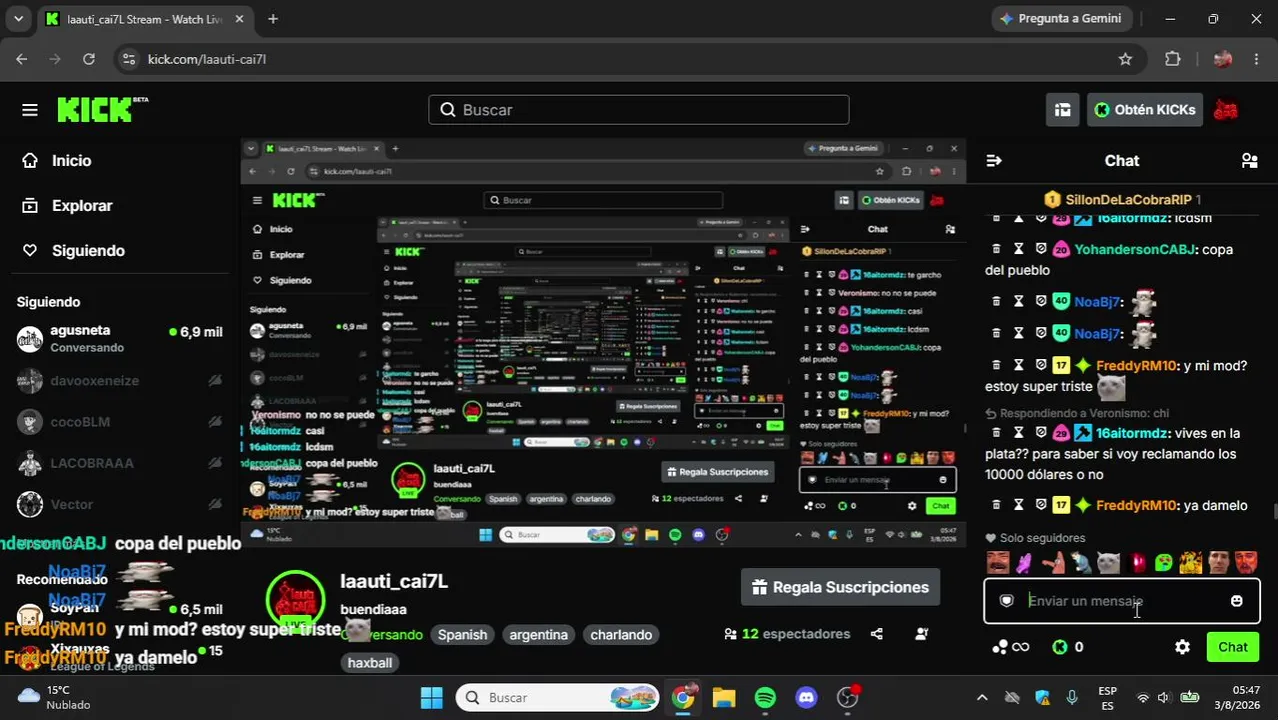The width and height of the screenshot is (1278, 720).
Task: Open the emoji picker in message box
Action: coord(1237,601)
